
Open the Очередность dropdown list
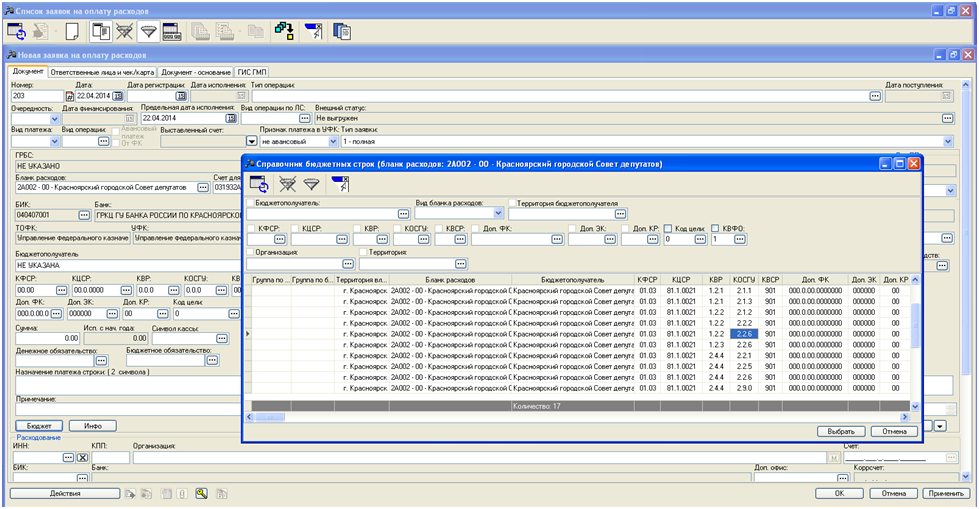(x=54, y=118)
